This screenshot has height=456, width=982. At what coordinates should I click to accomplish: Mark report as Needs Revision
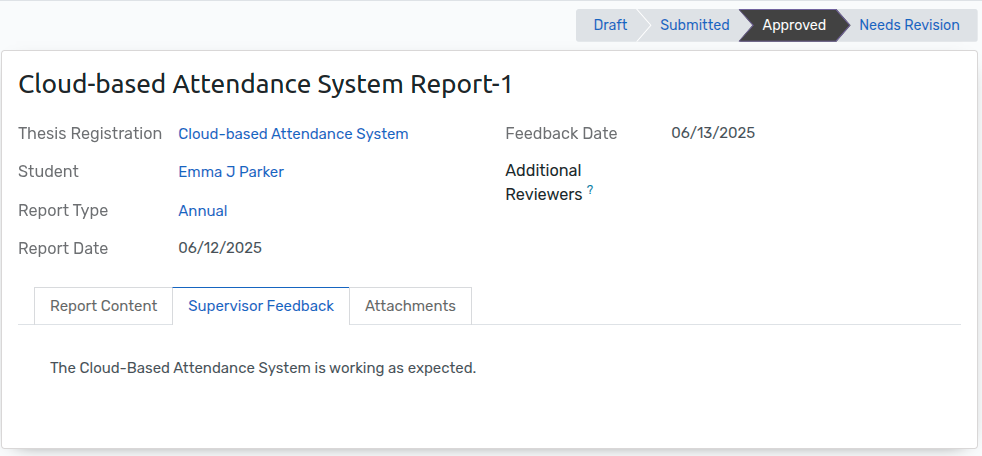pyautogui.click(x=909, y=25)
